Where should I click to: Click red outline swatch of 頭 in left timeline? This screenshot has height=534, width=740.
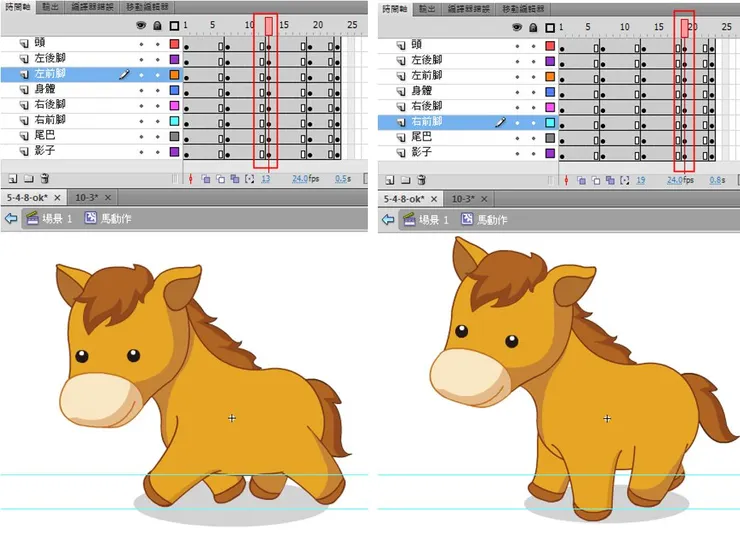pos(175,44)
